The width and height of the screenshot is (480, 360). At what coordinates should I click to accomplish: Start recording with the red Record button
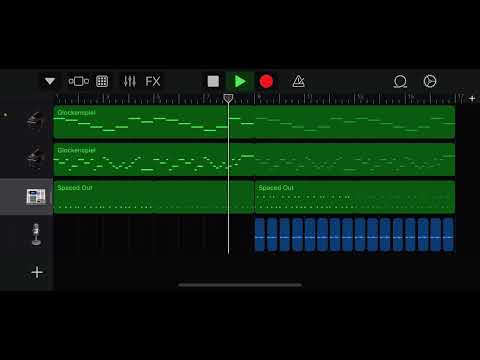tap(266, 81)
